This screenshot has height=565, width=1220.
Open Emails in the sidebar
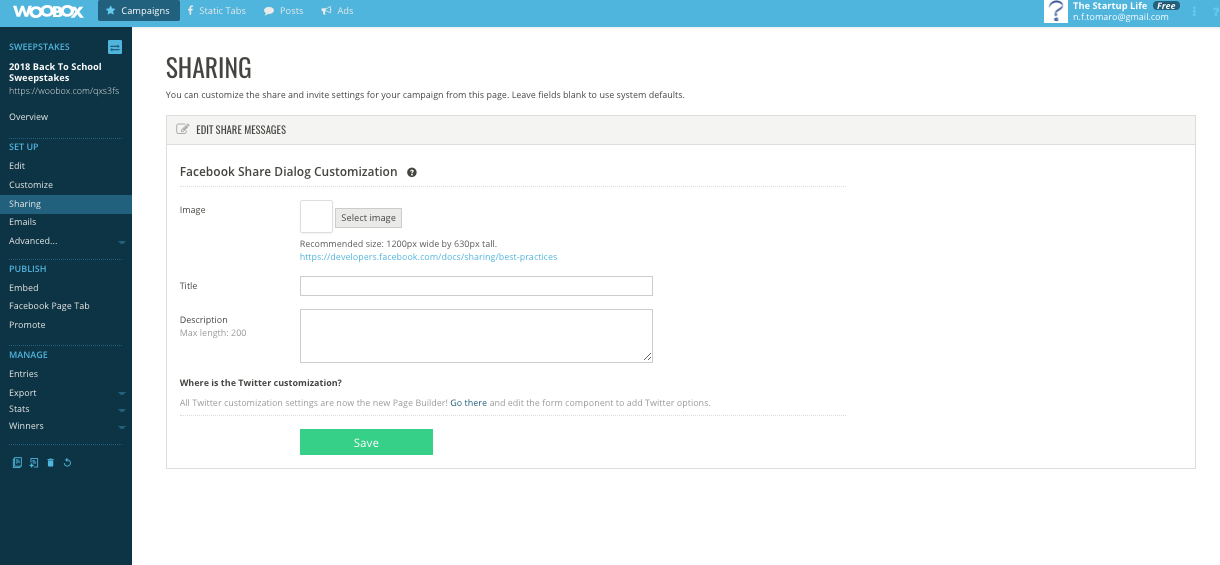tap(23, 222)
